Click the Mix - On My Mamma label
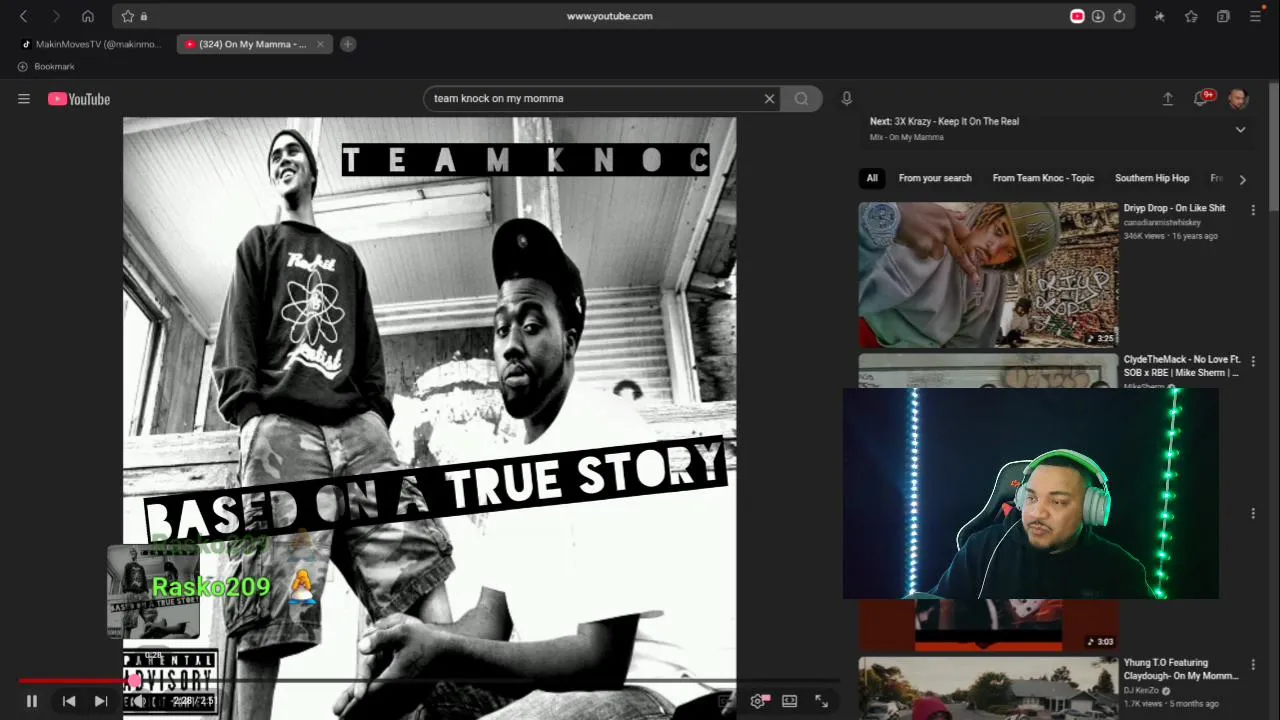The width and height of the screenshot is (1280, 720). pyautogui.click(x=907, y=137)
